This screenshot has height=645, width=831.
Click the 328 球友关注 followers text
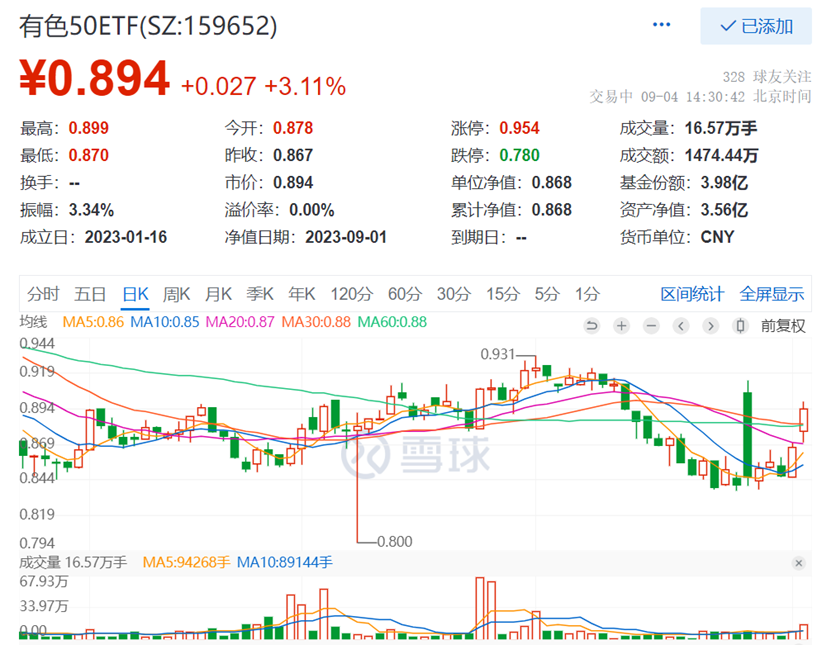[x=766, y=77]
